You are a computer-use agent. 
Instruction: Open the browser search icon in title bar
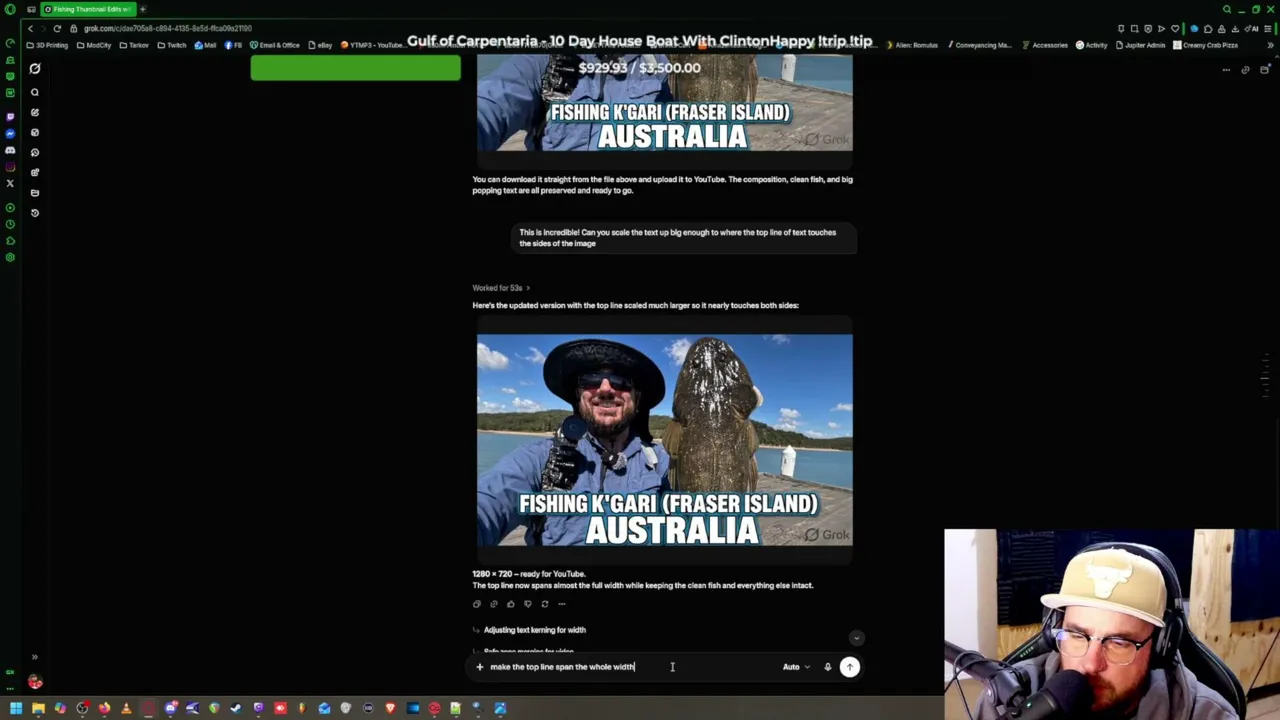click(1227, 9)
